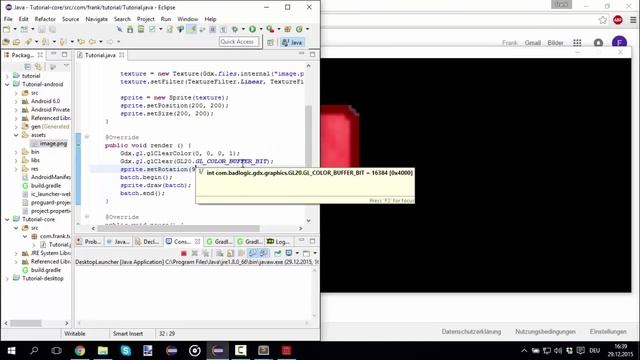640x360 pixels.
Task: Expand Android 6.0 library node
Action: click(x=16, y=101)
